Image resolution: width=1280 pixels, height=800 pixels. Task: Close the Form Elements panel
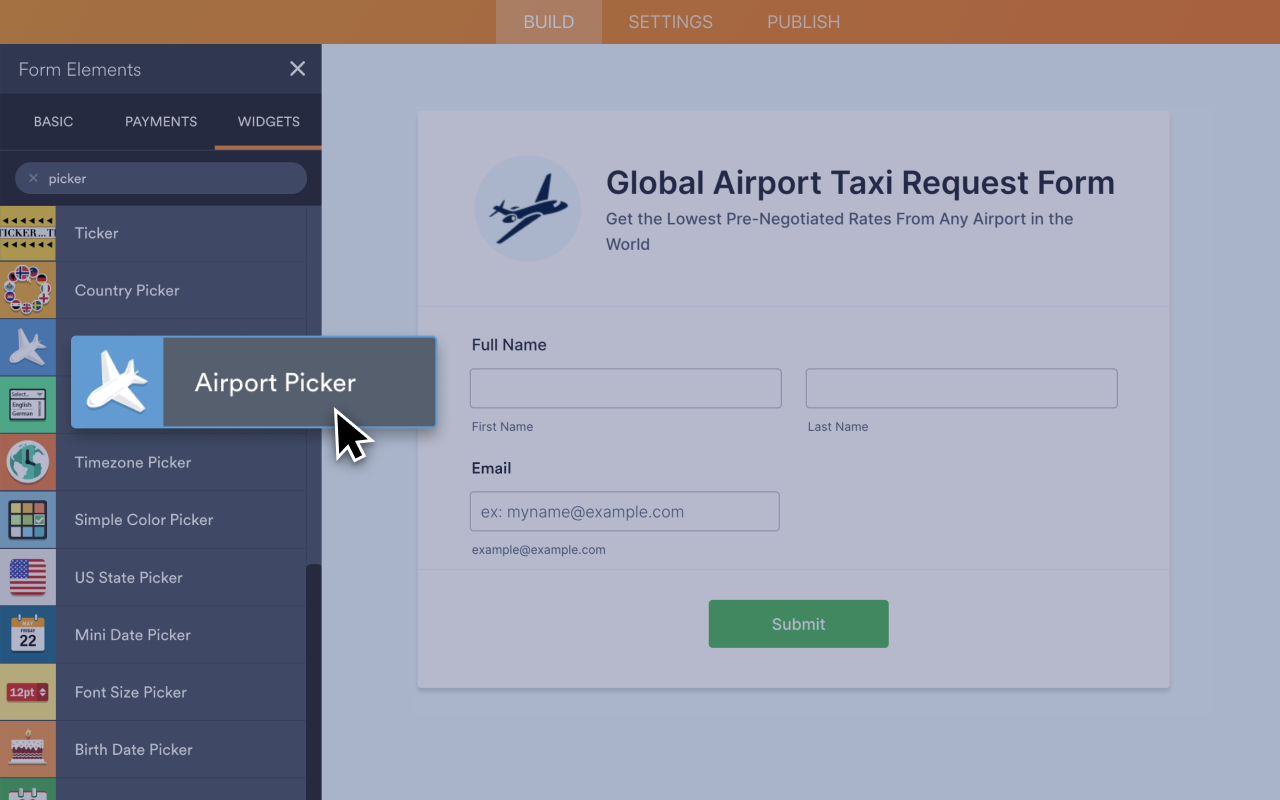click(x=297, y=68)
